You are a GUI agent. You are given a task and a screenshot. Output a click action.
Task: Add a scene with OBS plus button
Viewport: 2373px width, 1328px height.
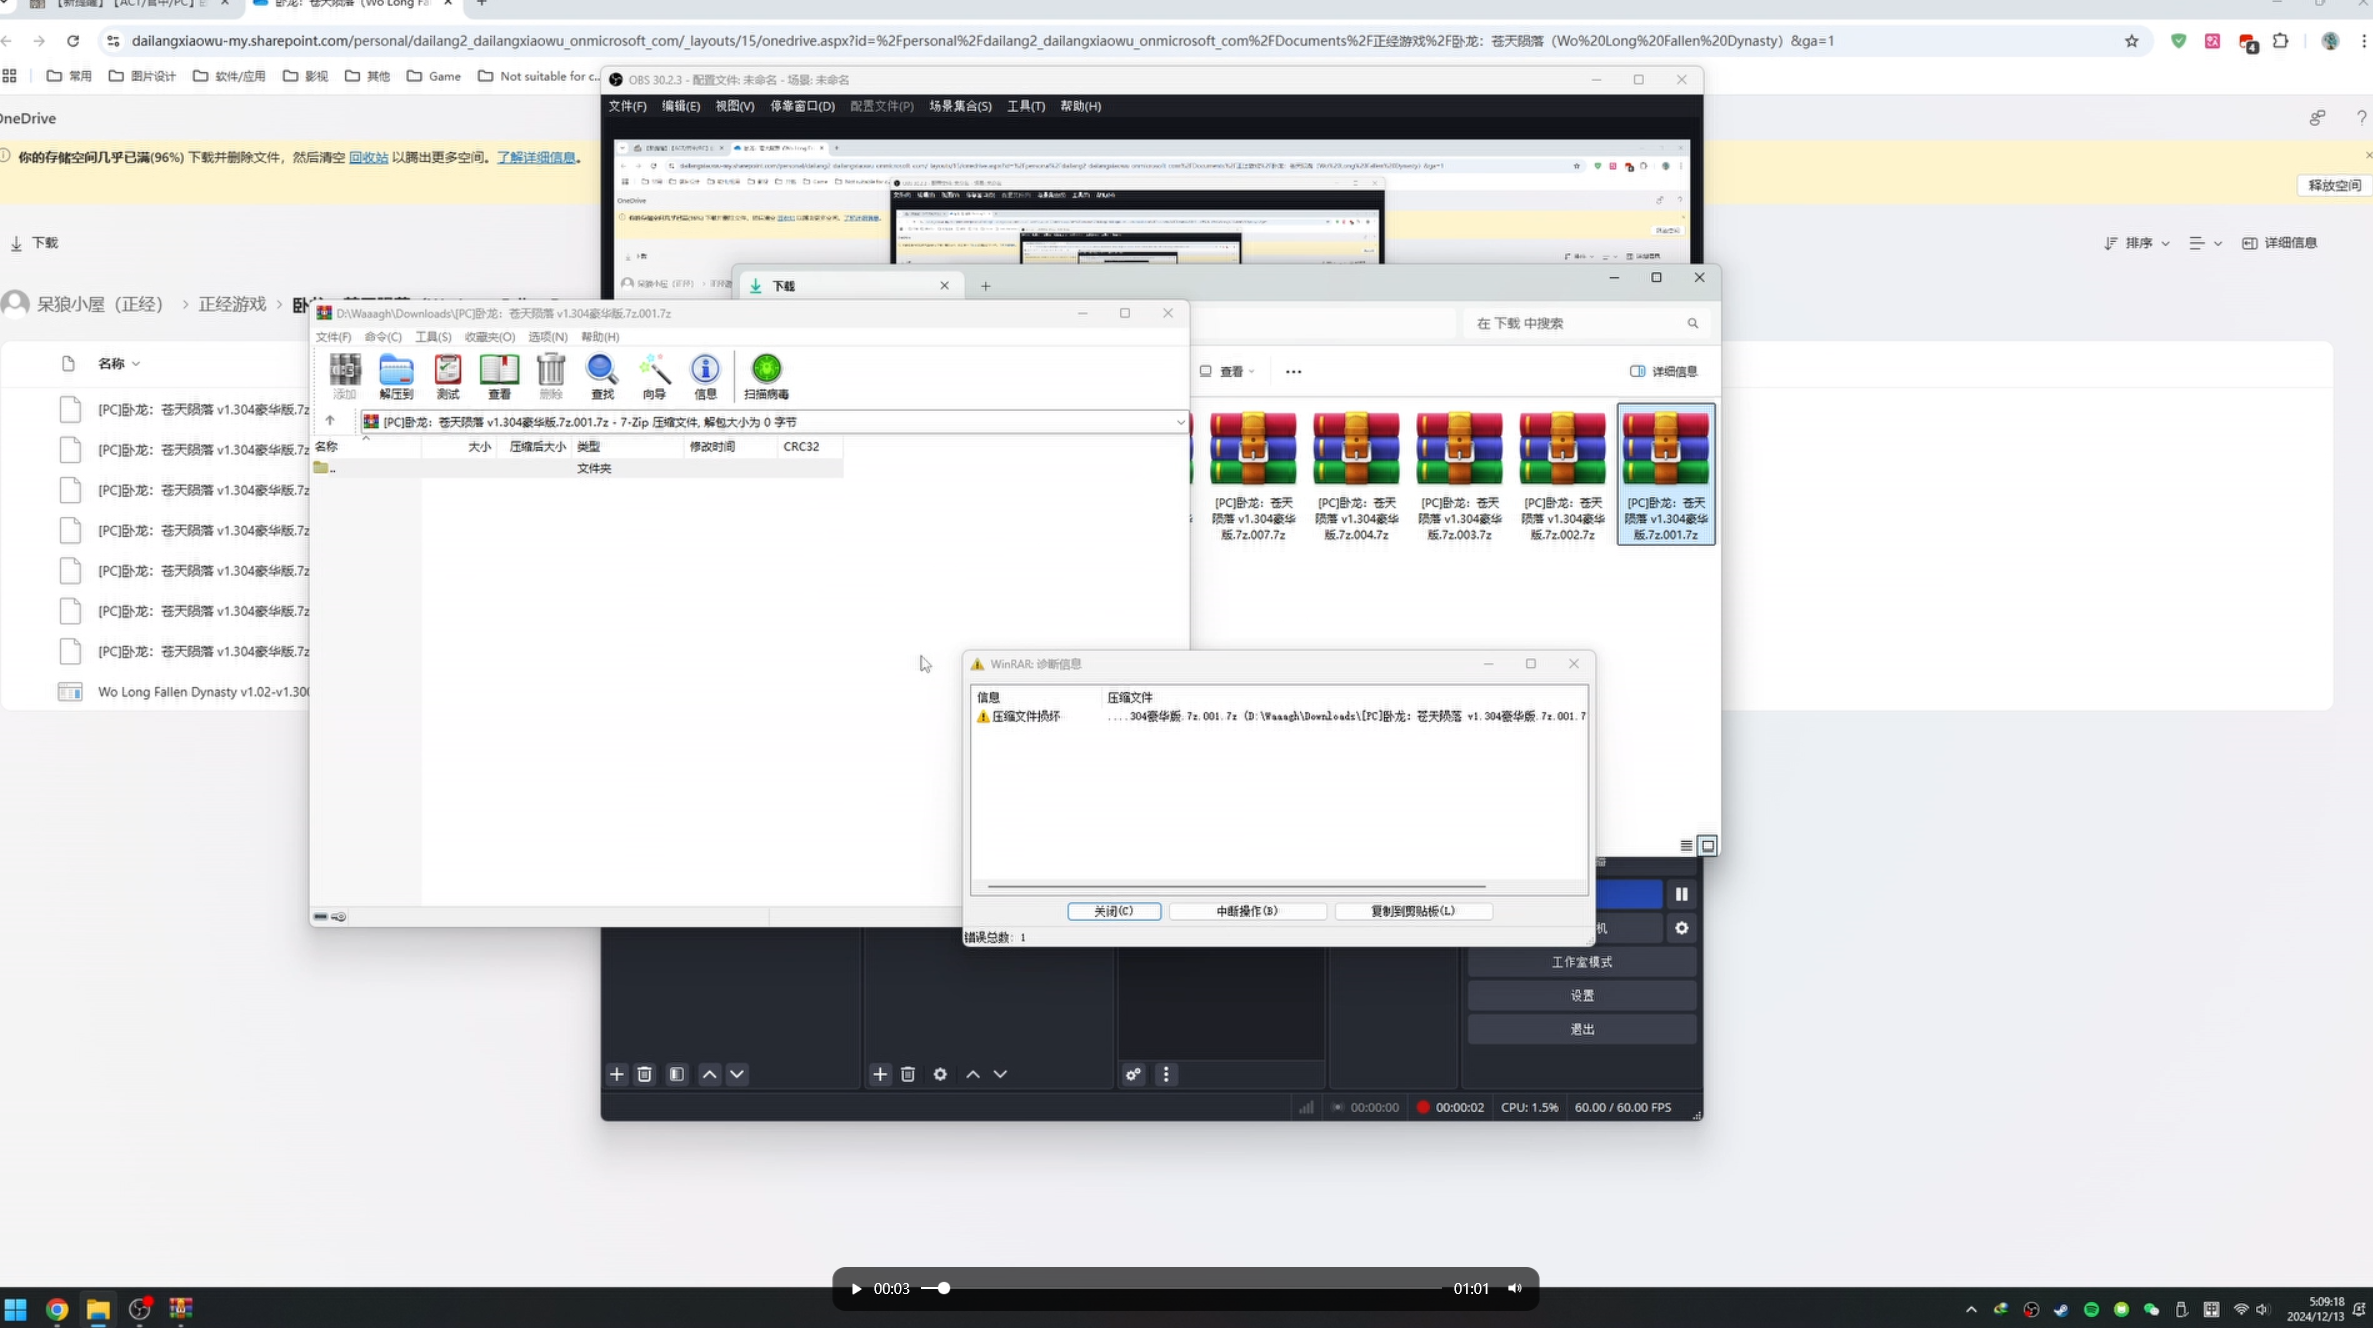click(x=617, y=1074)
